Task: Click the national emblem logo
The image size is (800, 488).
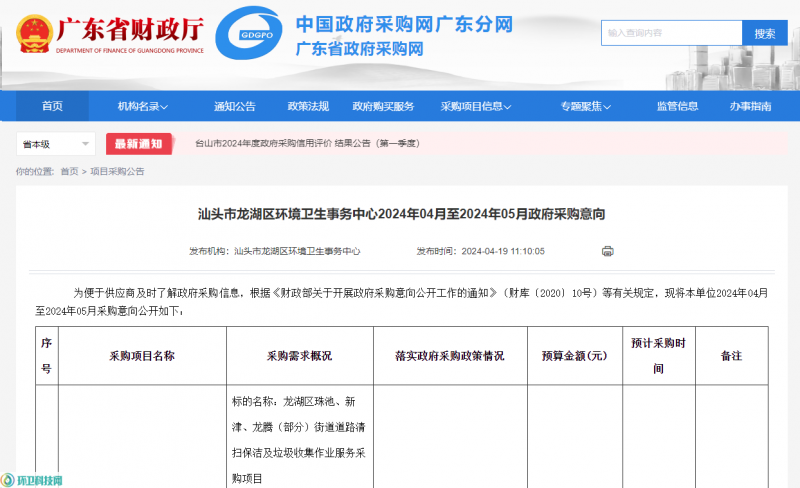Action: (x=34, y=33)
